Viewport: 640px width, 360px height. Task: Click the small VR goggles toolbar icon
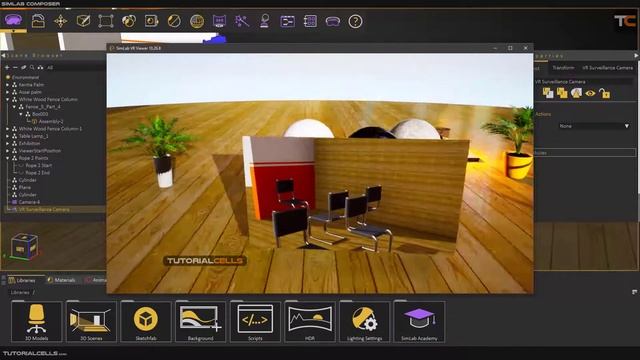[x=333, y=21]
